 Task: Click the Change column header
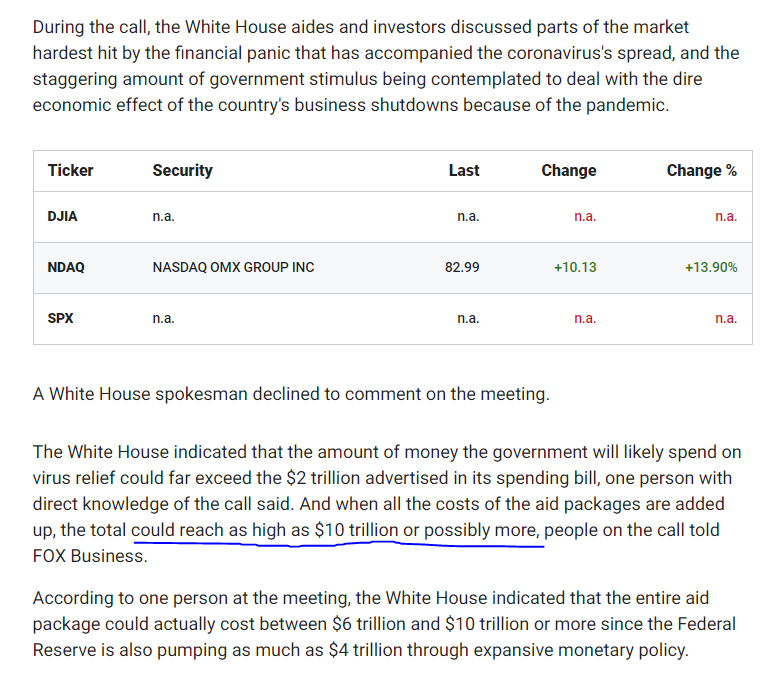[568, 170]
